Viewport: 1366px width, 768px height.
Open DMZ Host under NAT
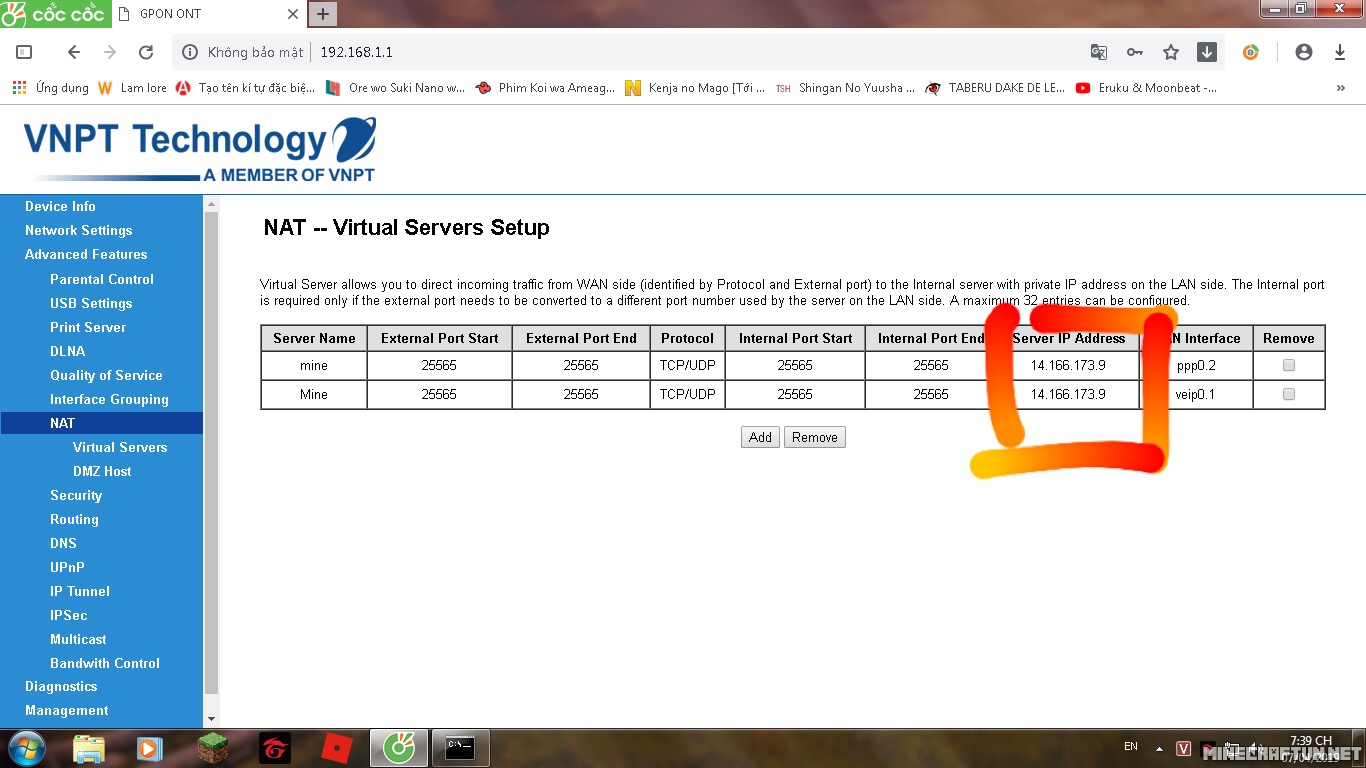tap(102, 471)
